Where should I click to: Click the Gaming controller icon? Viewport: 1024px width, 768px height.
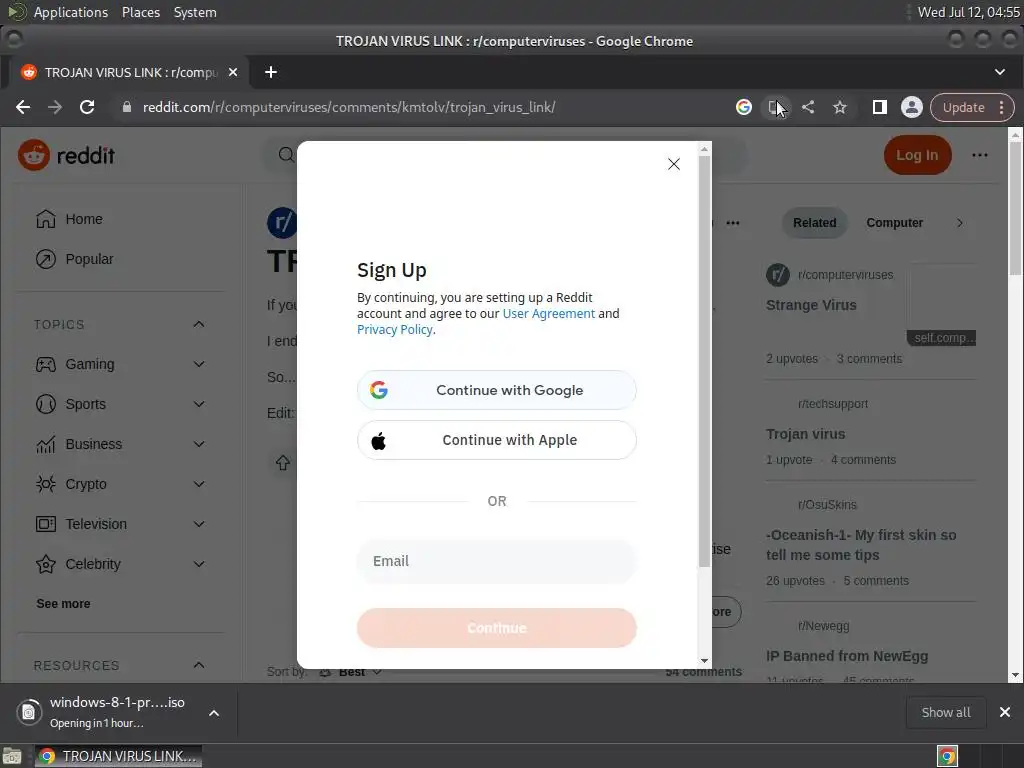click(46, 364)
